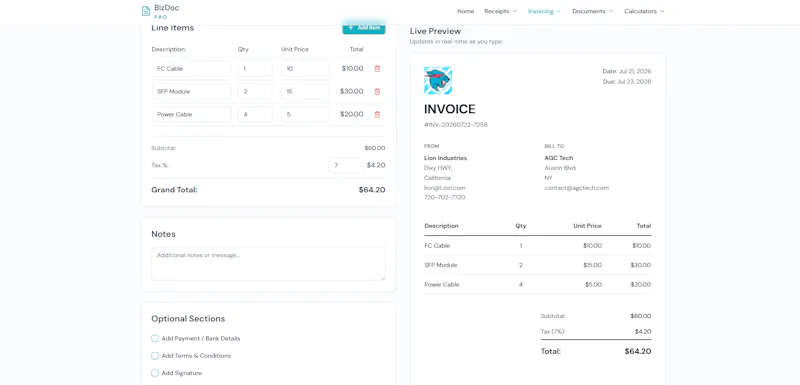Image resolution: width=800 pixels, height=385 pixels.
Task: Click the Date: Jul 21, 2026 text
Action: [627, 71]
